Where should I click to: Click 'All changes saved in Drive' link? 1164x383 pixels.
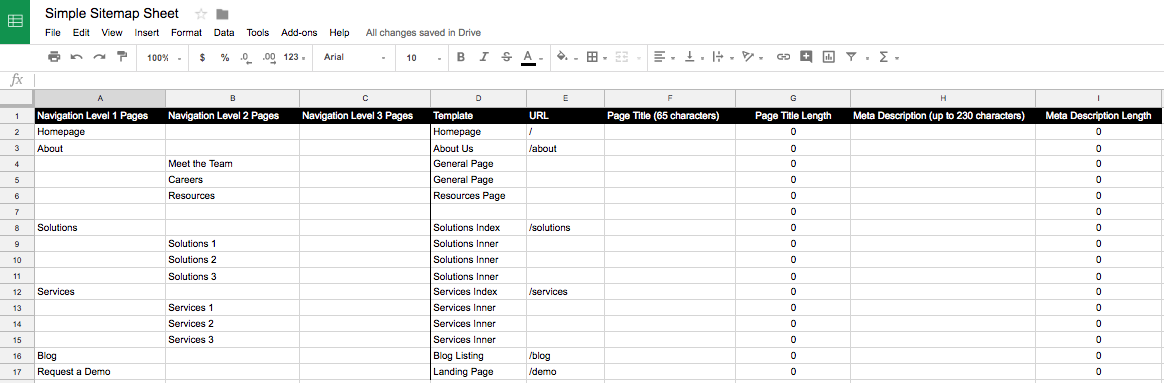pyautogui.click(x=423, y=33)
